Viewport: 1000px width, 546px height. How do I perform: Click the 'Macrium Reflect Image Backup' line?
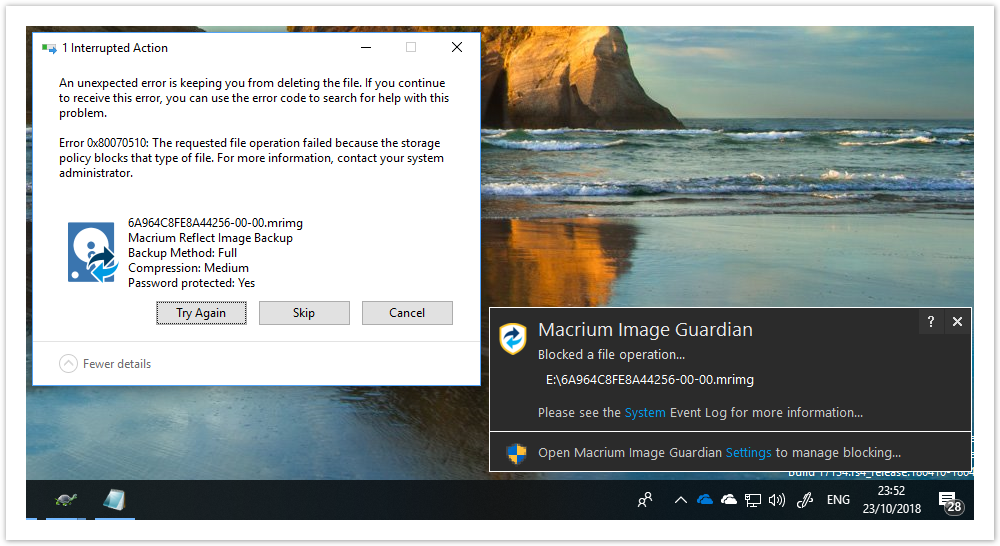click(x=210, y=238)
